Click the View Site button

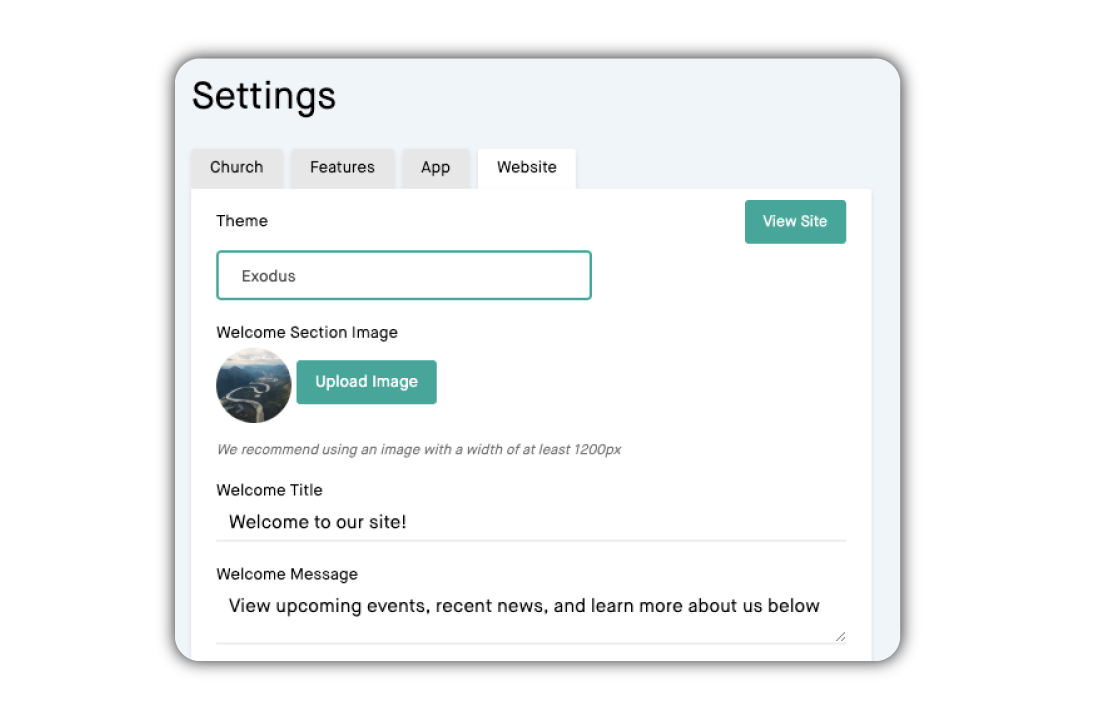coord(795,222)
